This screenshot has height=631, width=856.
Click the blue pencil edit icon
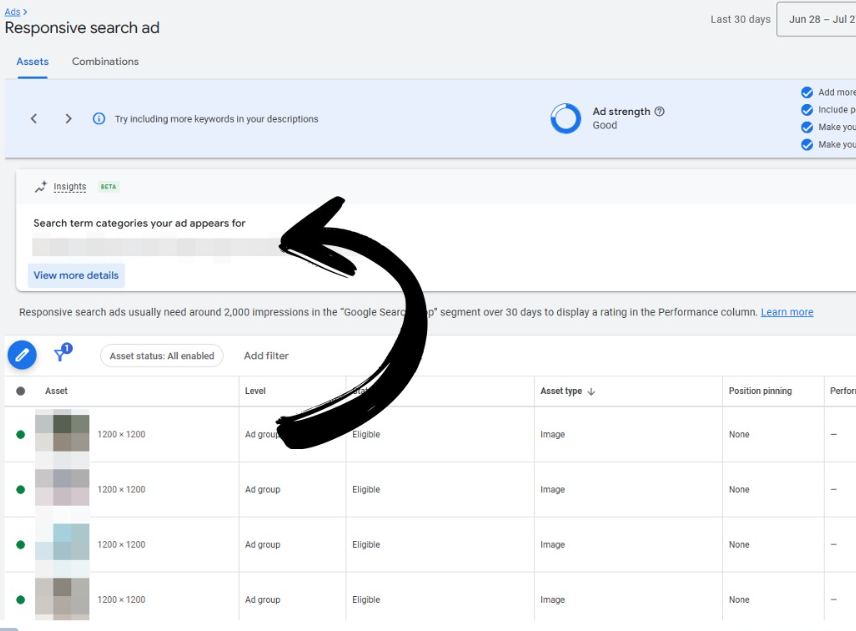point(22,355)
